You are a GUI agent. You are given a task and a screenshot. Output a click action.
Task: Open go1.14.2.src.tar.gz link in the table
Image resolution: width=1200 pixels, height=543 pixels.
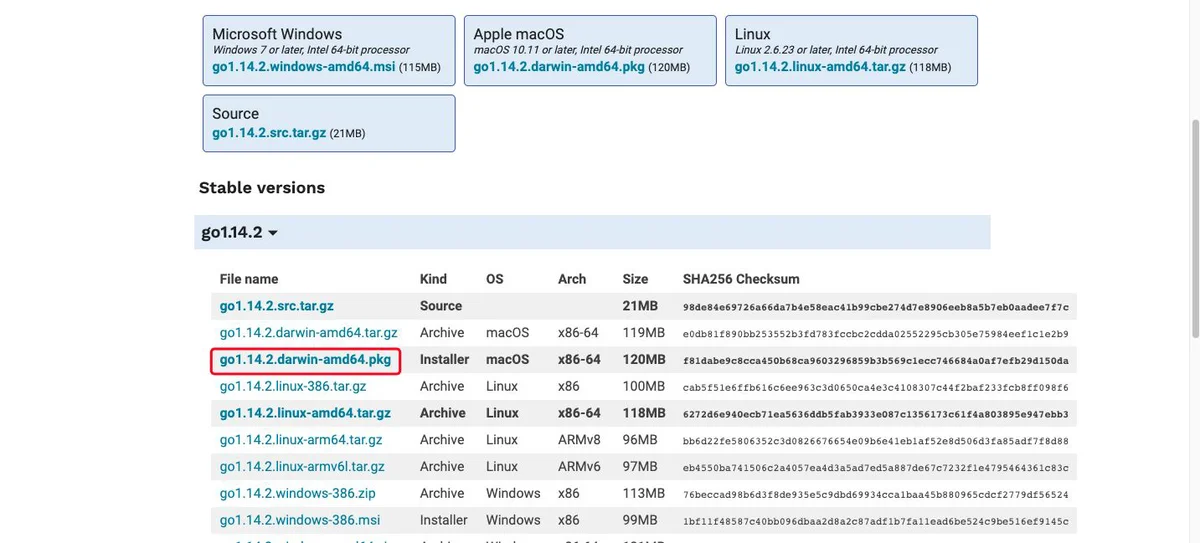pyautogui.click(x=276, y=306)
